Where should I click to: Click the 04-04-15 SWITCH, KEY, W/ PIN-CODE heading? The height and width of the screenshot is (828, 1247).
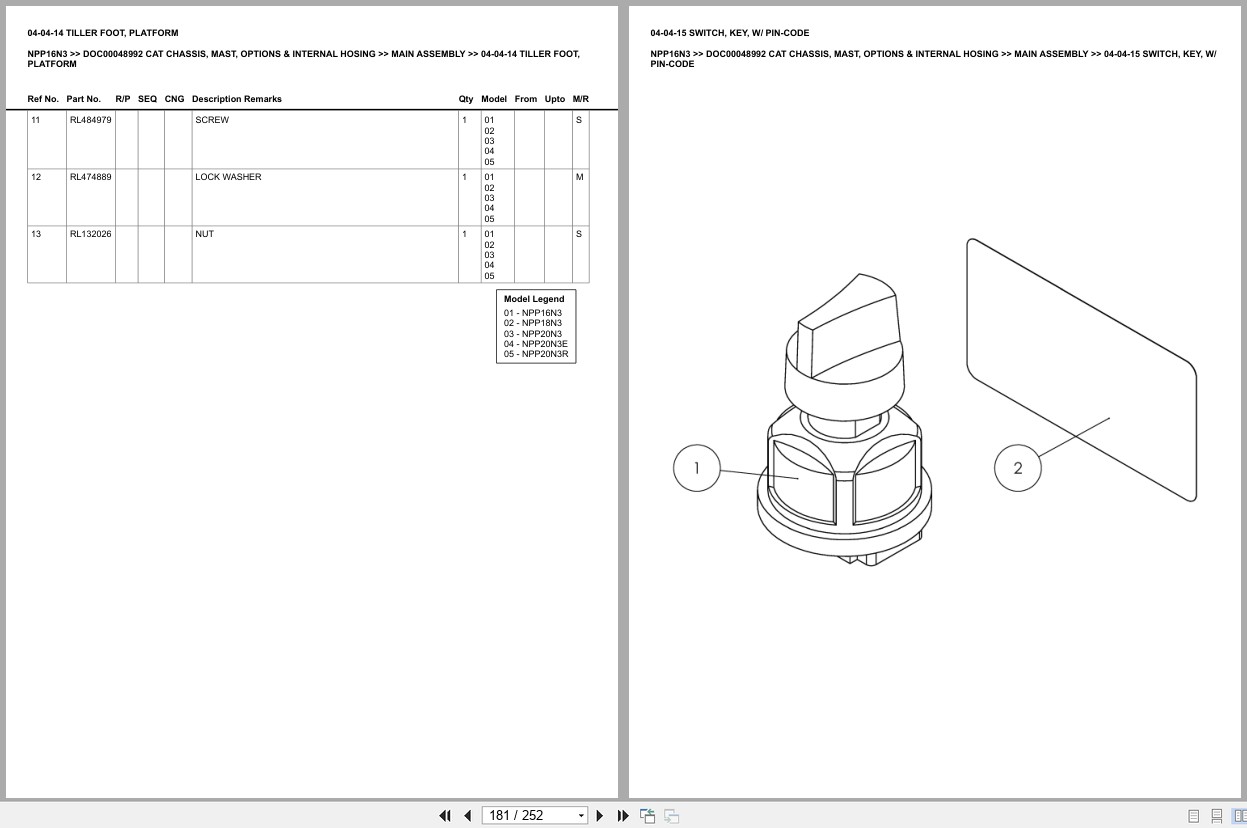(730, 33)
